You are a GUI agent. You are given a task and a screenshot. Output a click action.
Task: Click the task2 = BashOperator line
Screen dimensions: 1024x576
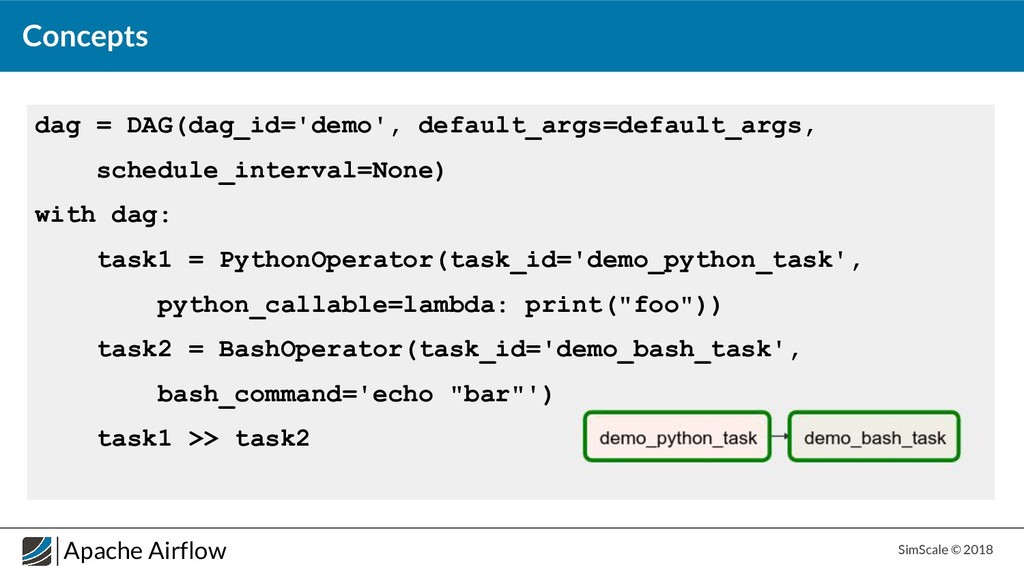(x=449, y=349)
